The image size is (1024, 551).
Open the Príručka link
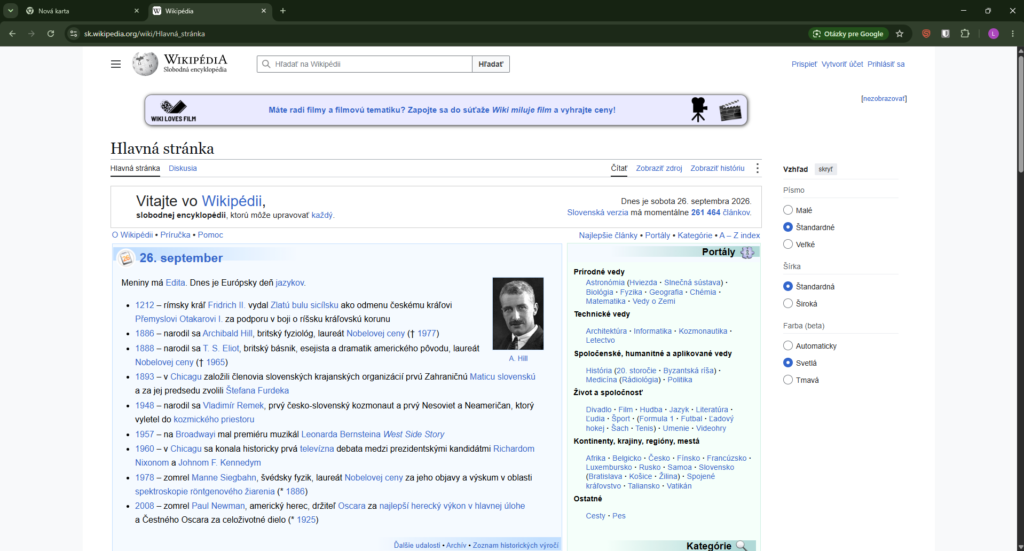tap(175, 235)
